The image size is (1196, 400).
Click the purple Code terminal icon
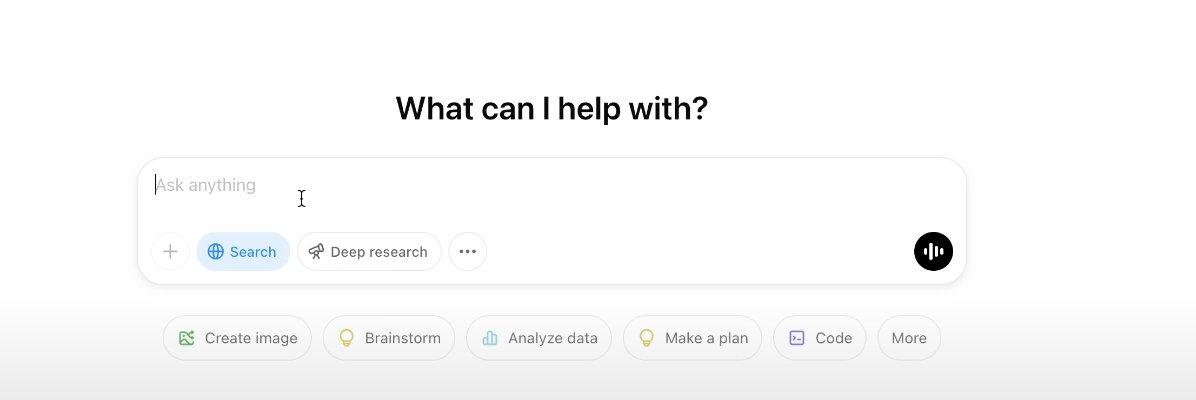(x=797, y=338)
